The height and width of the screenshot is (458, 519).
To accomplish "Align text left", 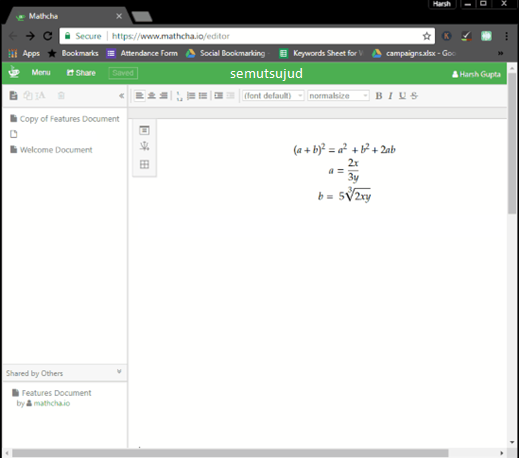I will click(140, 96).
